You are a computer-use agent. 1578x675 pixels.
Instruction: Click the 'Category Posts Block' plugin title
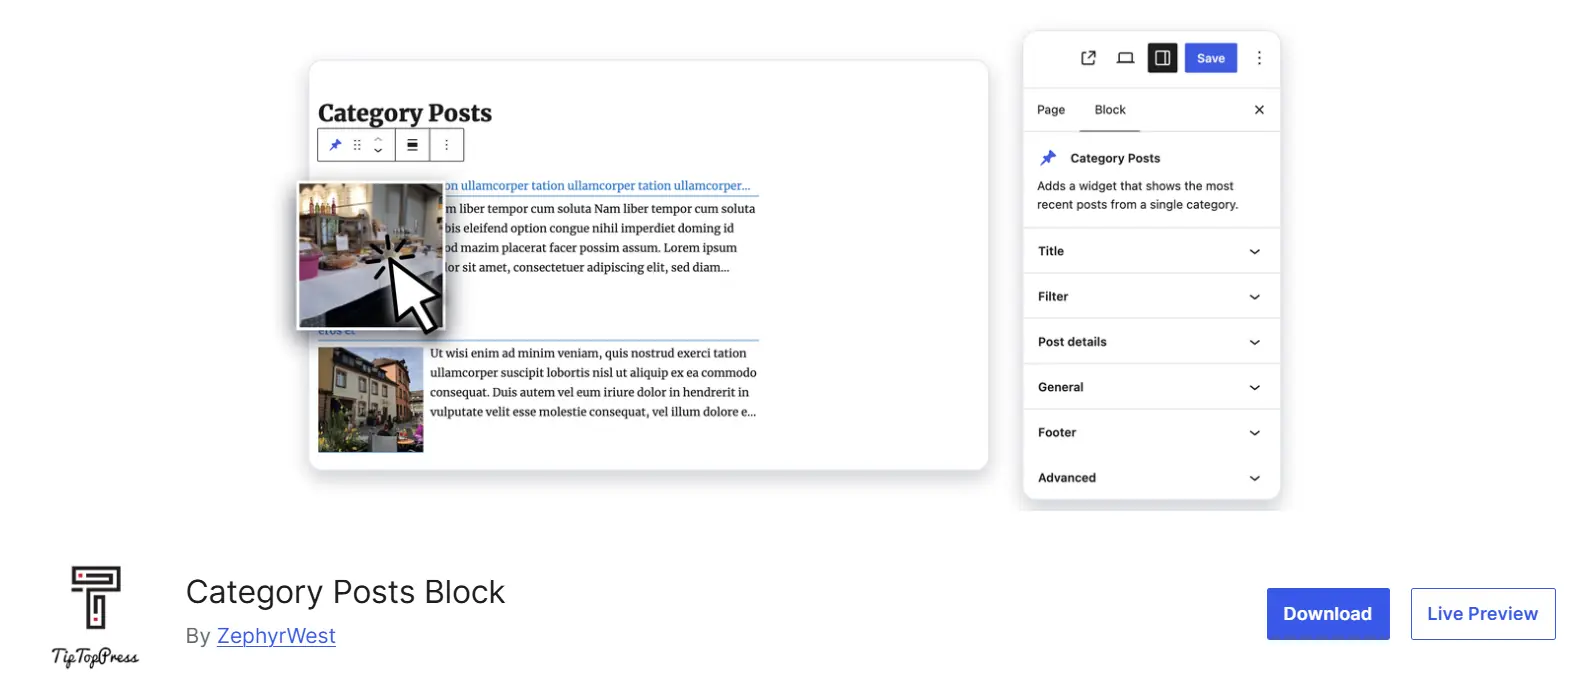tap(346, 592)
